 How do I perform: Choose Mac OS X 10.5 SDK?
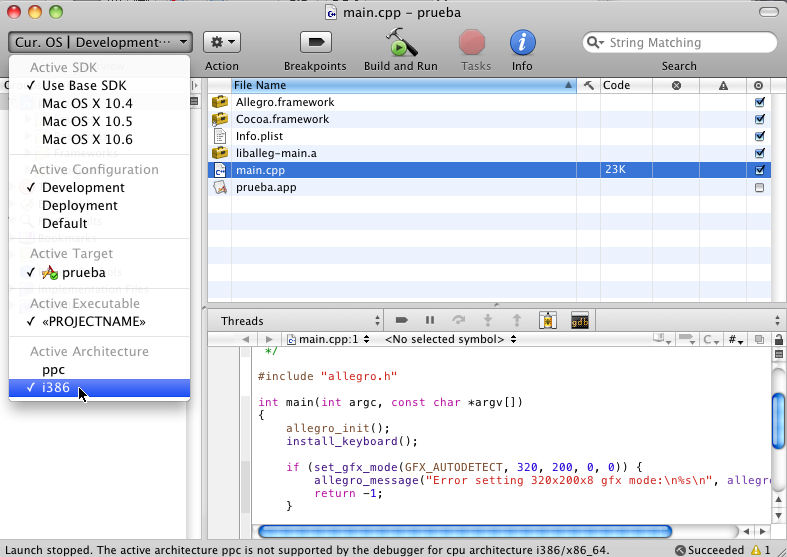pos(99,121)
